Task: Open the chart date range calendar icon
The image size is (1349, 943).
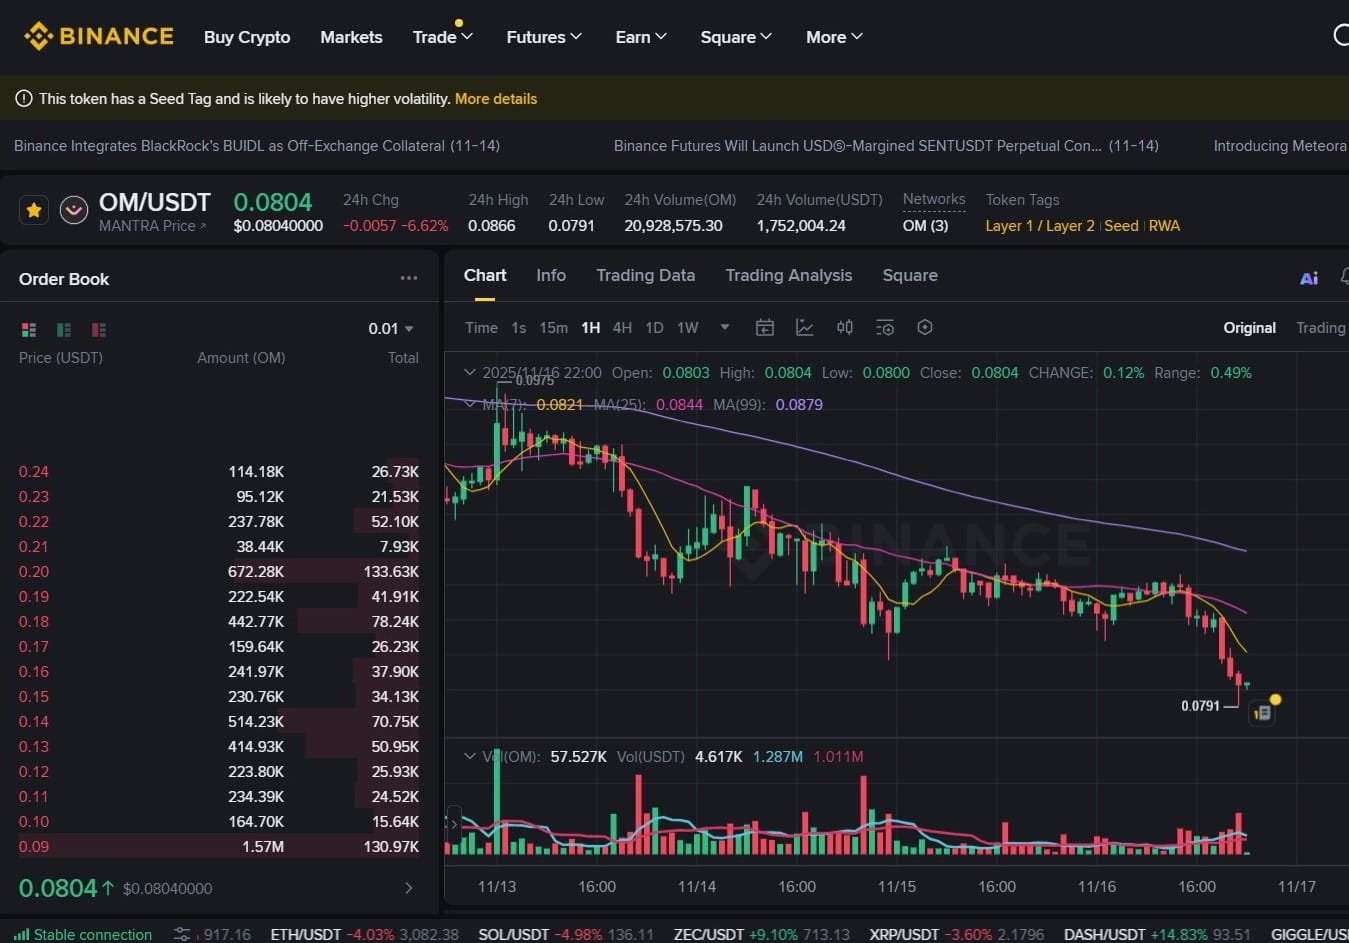Action: pyautogui.click(x=765, y=327)
